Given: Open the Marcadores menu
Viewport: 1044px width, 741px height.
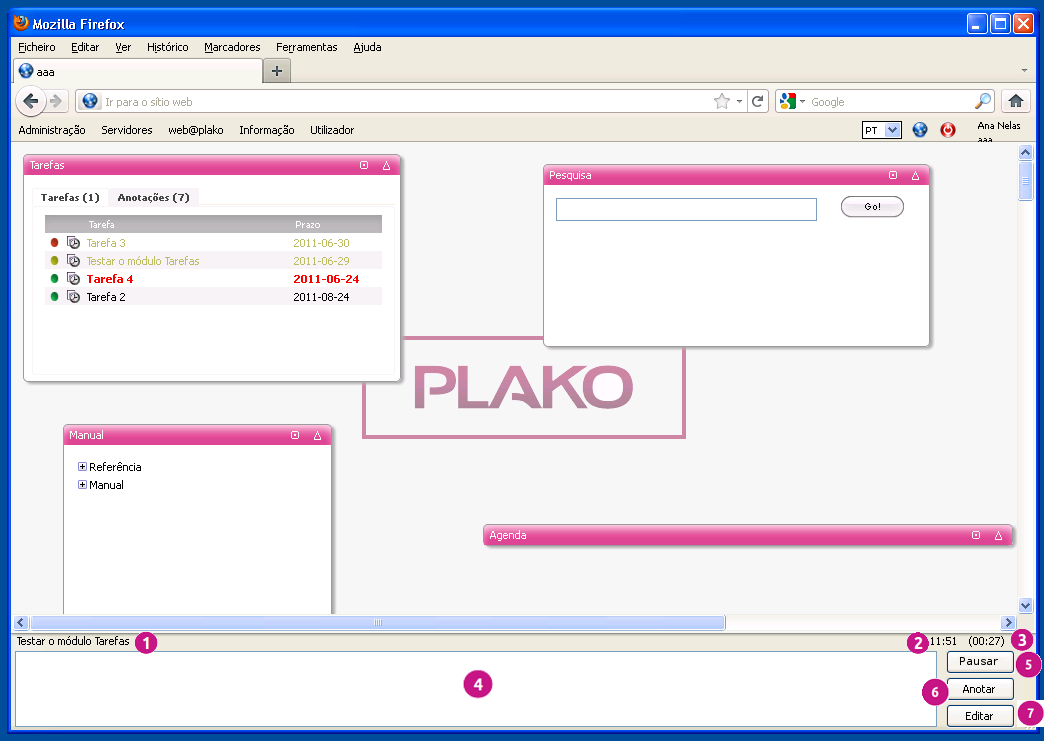Looking at the screenshot, I should point(232,47).
